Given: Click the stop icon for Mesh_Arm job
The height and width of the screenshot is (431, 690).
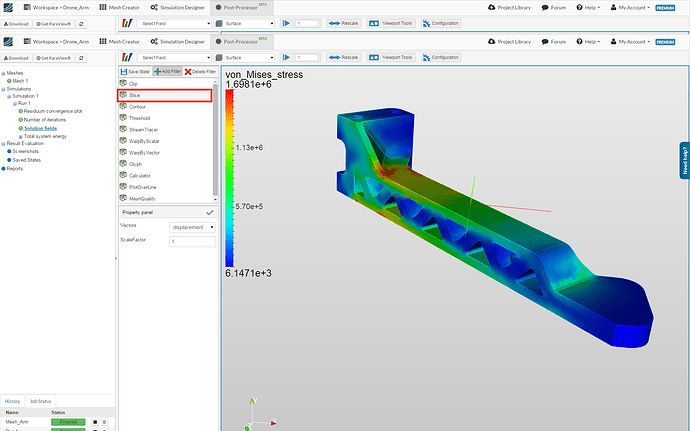Looking at the screenshot, I should (94, 422).
